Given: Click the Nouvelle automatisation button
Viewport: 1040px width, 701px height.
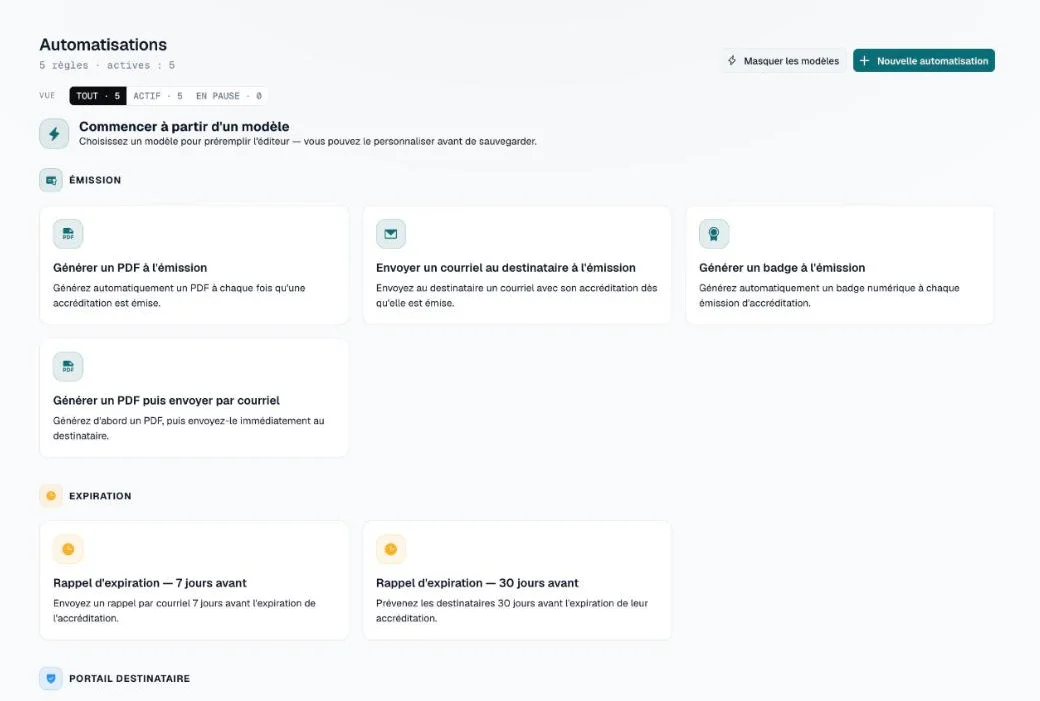Looking at the screenshot, I should 923,60.
